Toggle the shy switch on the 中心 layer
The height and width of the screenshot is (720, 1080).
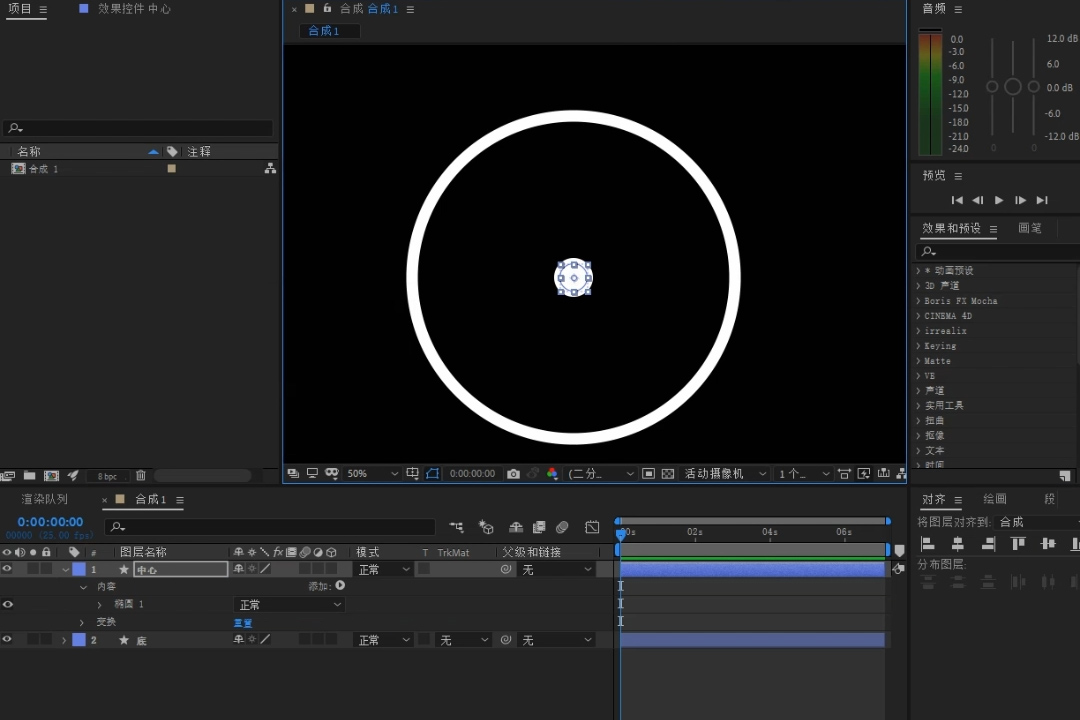coord(238,569)
